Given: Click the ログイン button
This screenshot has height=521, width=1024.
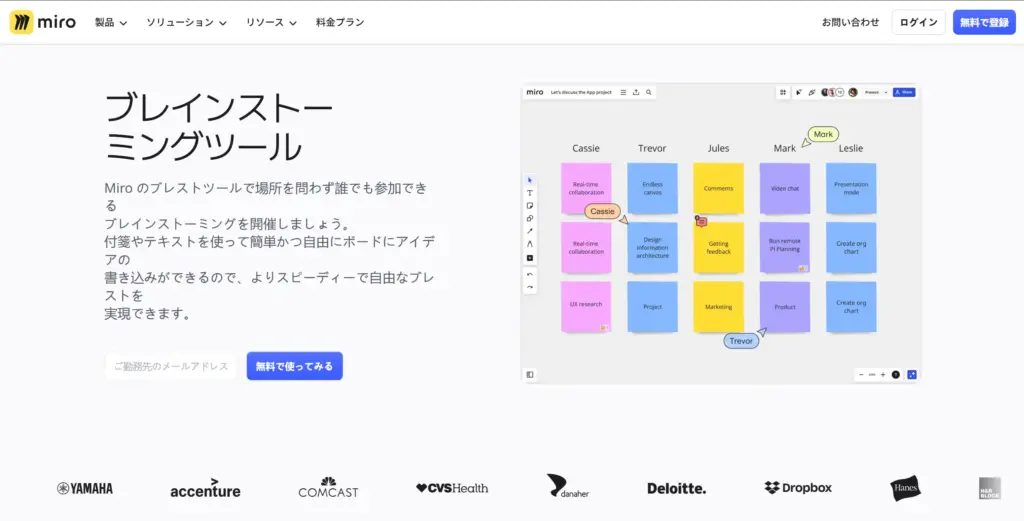Looking at the screenshot, I should (918, 22).
